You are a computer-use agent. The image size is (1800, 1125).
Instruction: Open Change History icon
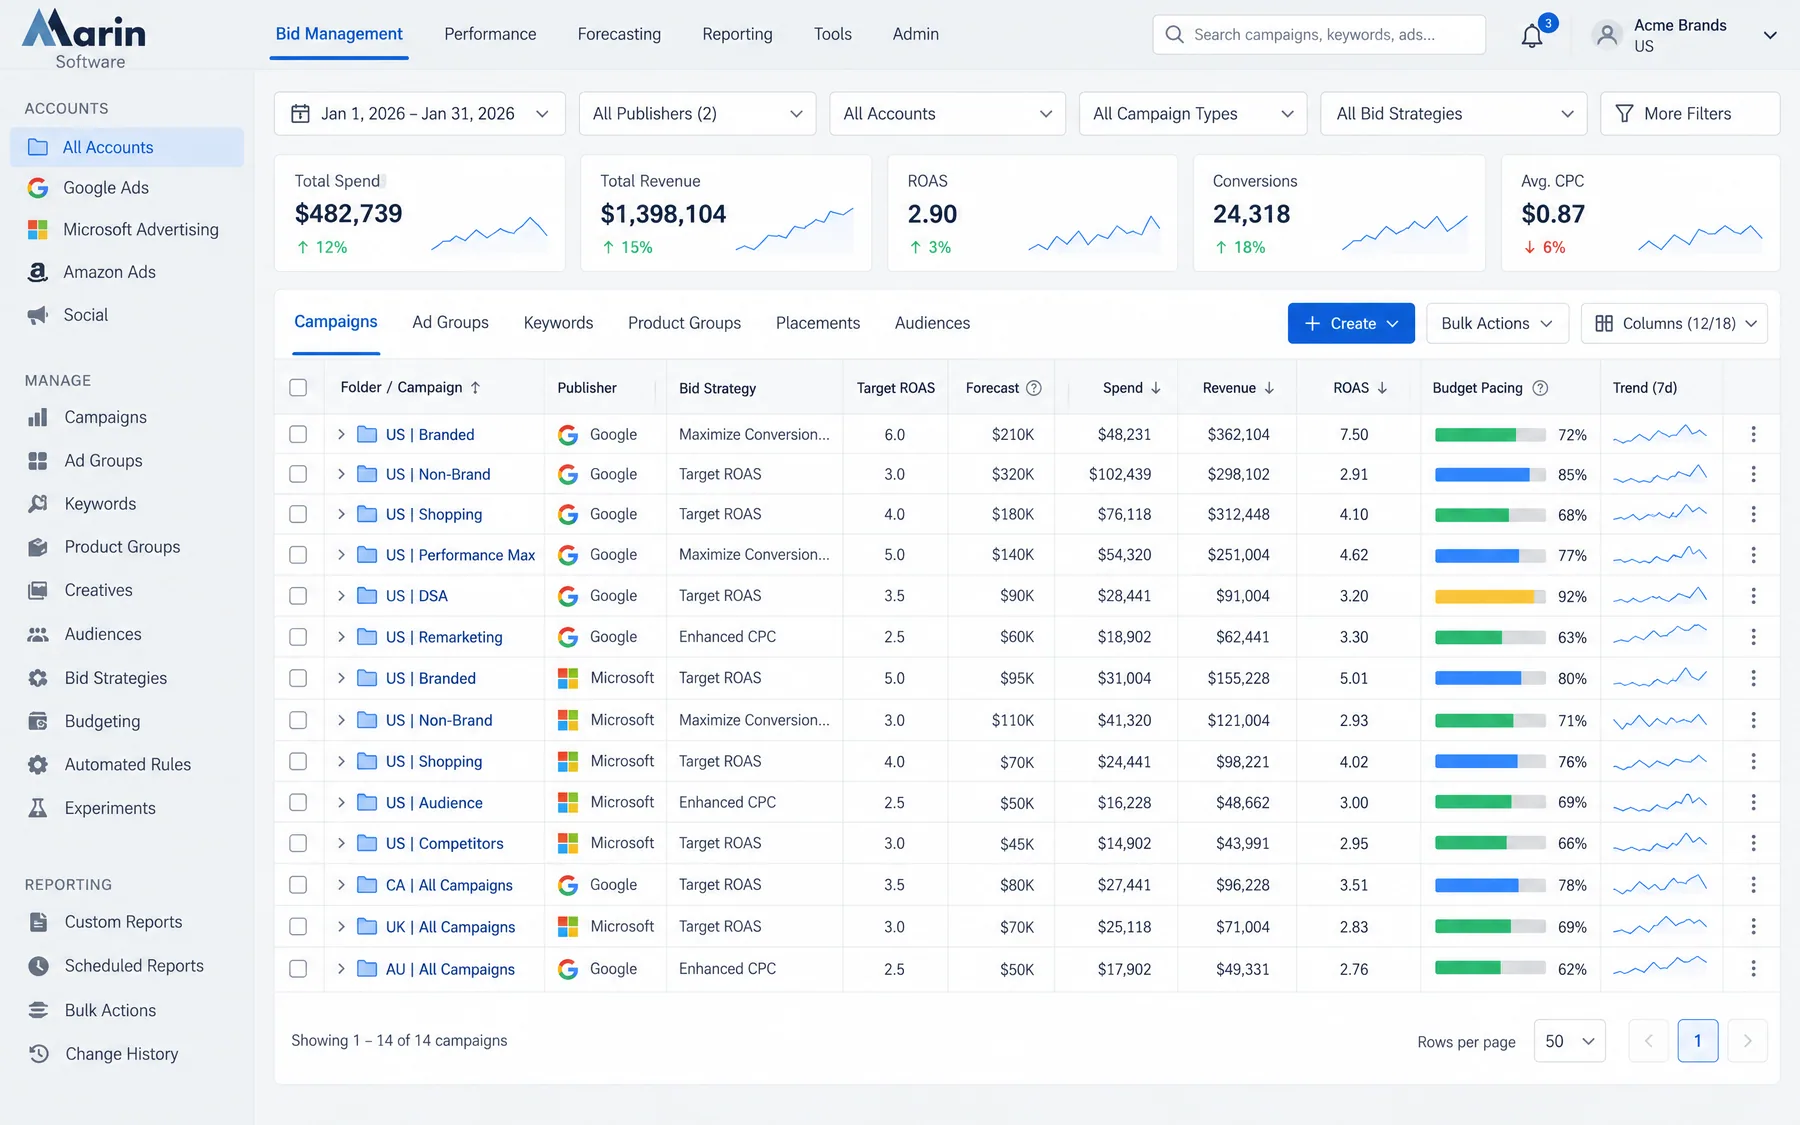tap(38, 1054)
